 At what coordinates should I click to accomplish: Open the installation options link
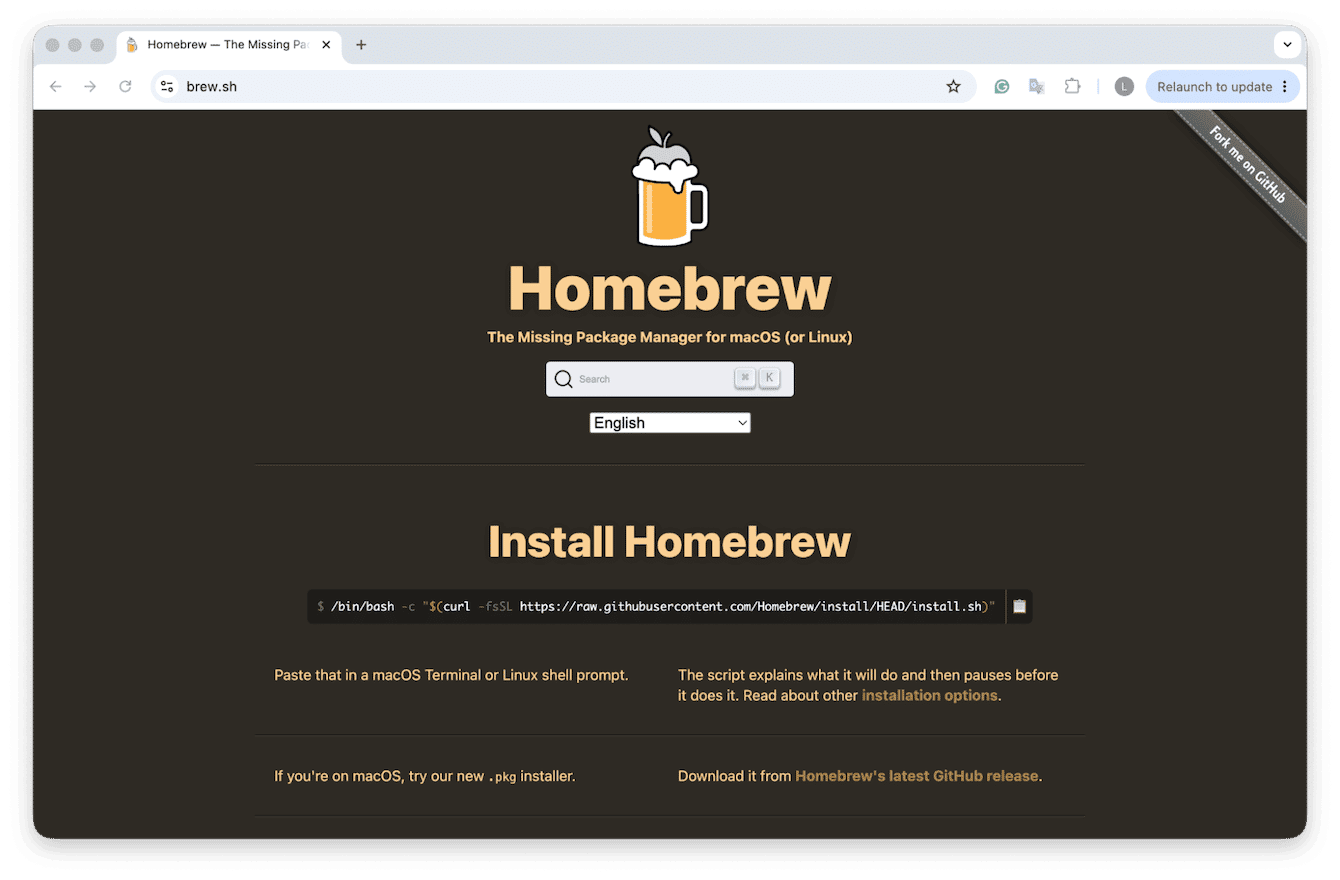pos(929,695)
